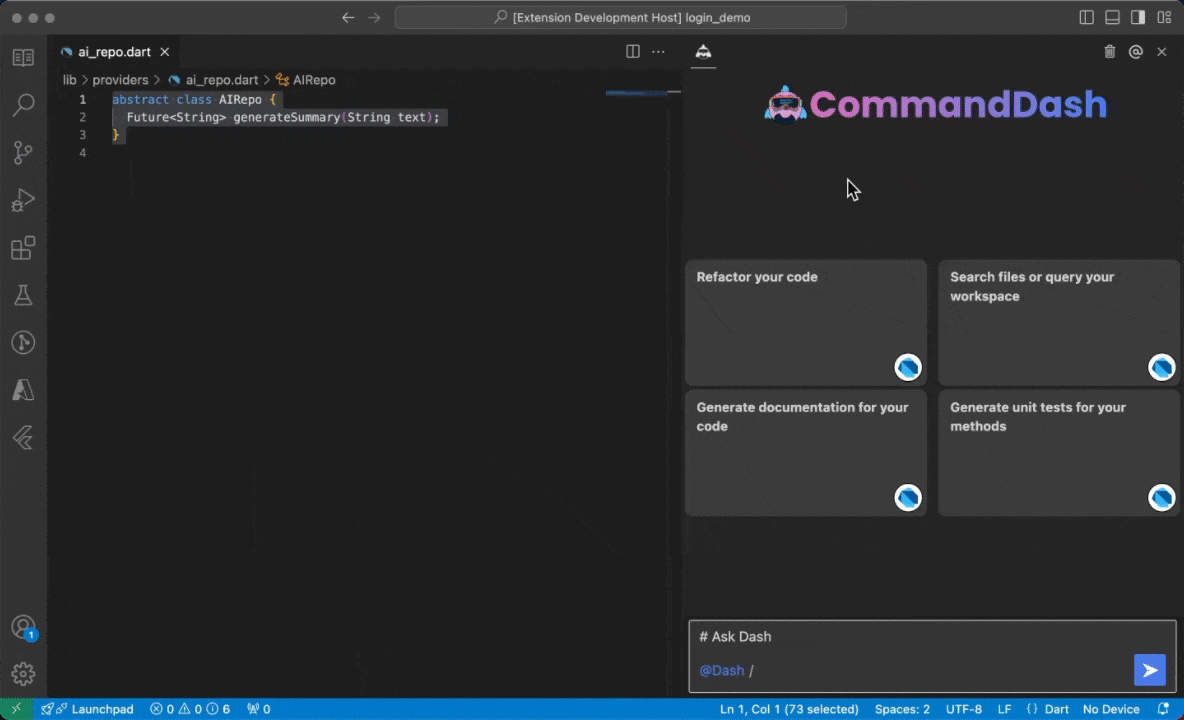This screenshot has width=1184, height=720.
Task: Toggle the primary sidebar layout icon
Action: [1087, 17]
